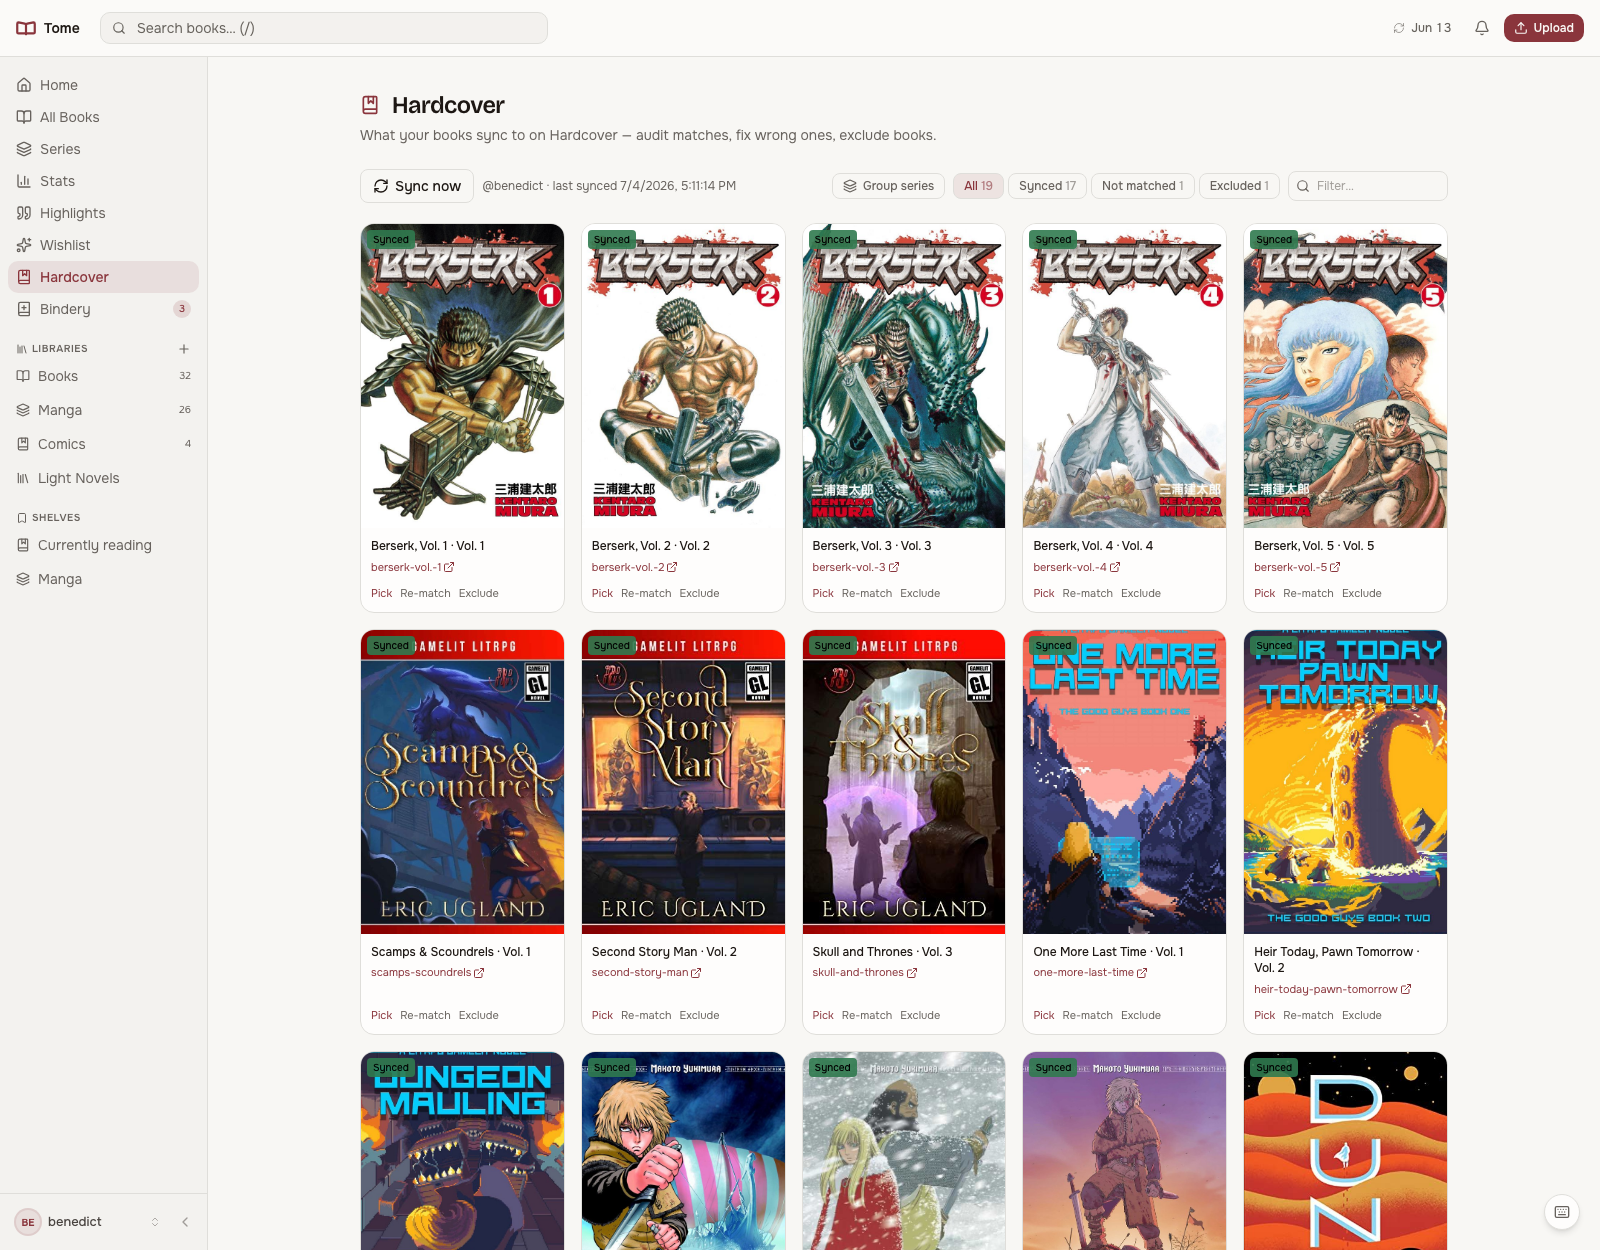Image resolution: width=1600 pixels, height=1250 pixels.
Task: Click the Bindery count badge 3
Action: click(182, 309)
